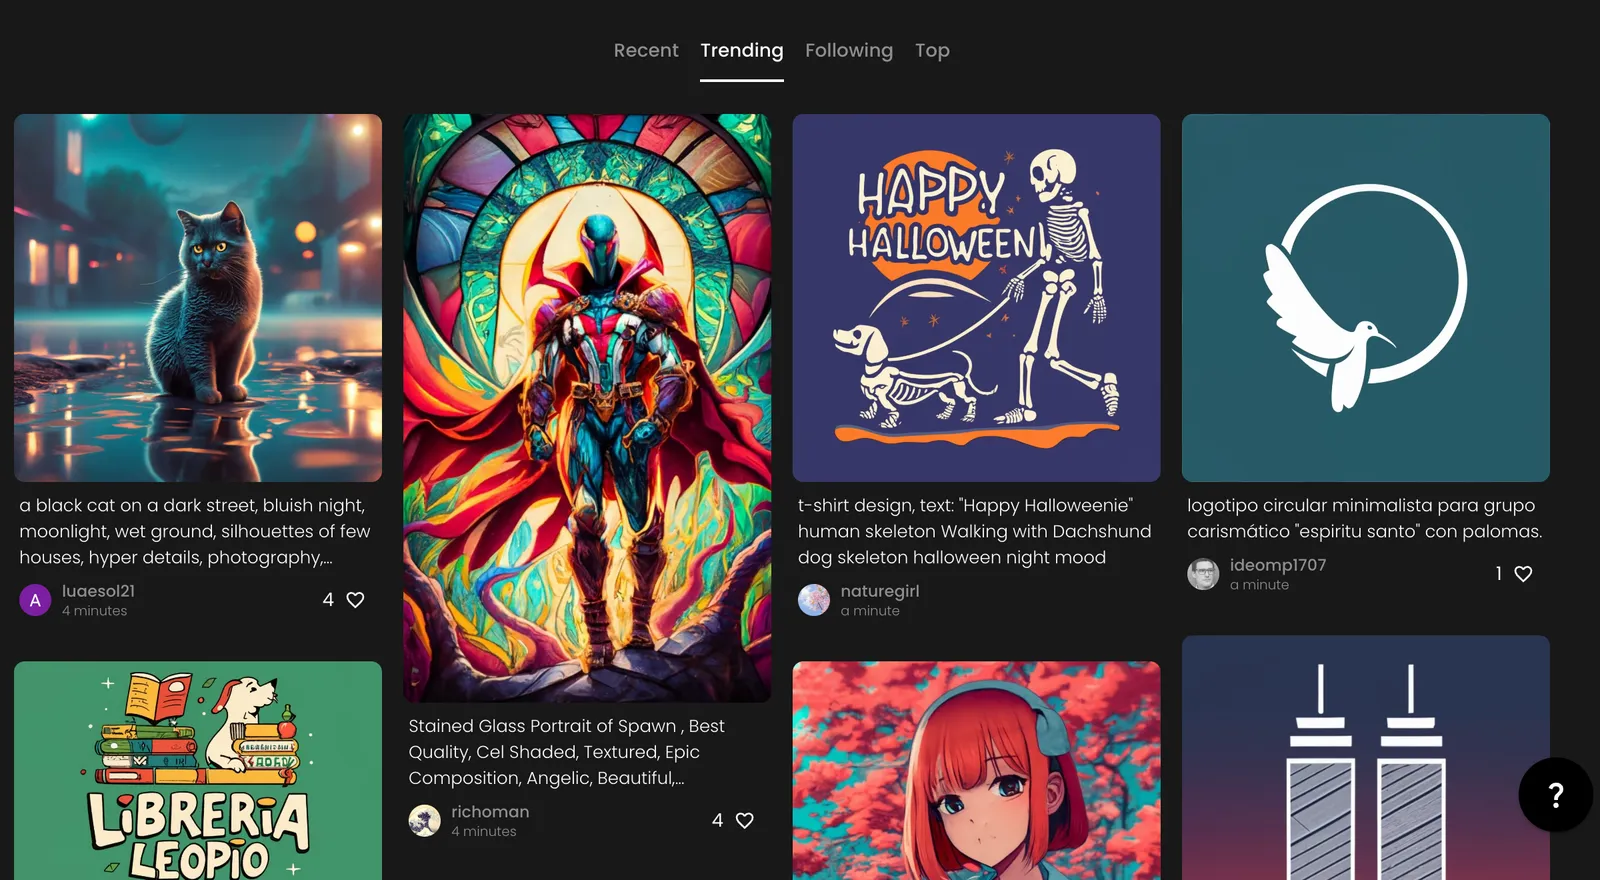This screenshot has width=1600, height=880.
Task: Open luaesol21's purple avatar
Action: [x=35, y=600]
